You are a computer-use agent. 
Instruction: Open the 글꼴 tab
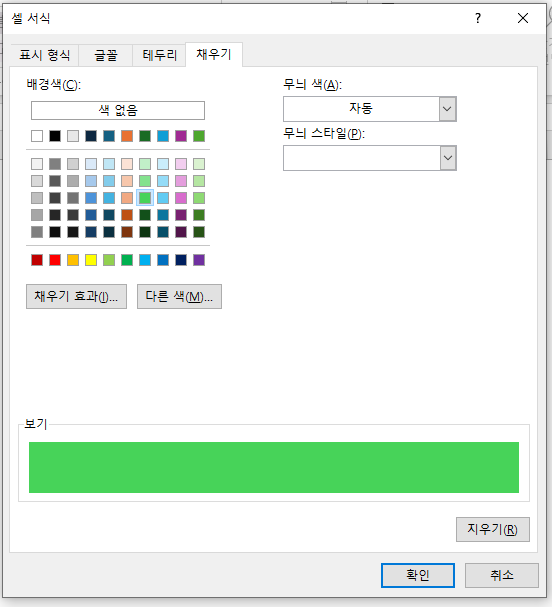[106, 55]
